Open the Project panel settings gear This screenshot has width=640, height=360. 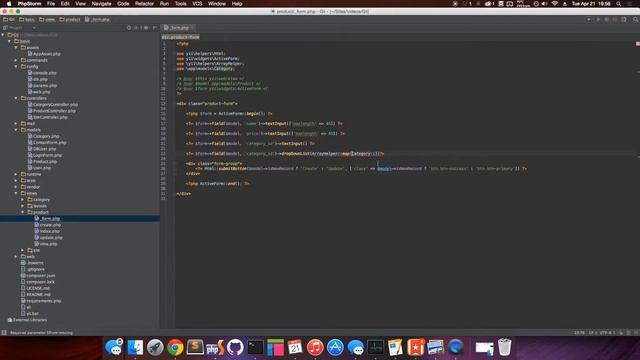coord(146,28)
